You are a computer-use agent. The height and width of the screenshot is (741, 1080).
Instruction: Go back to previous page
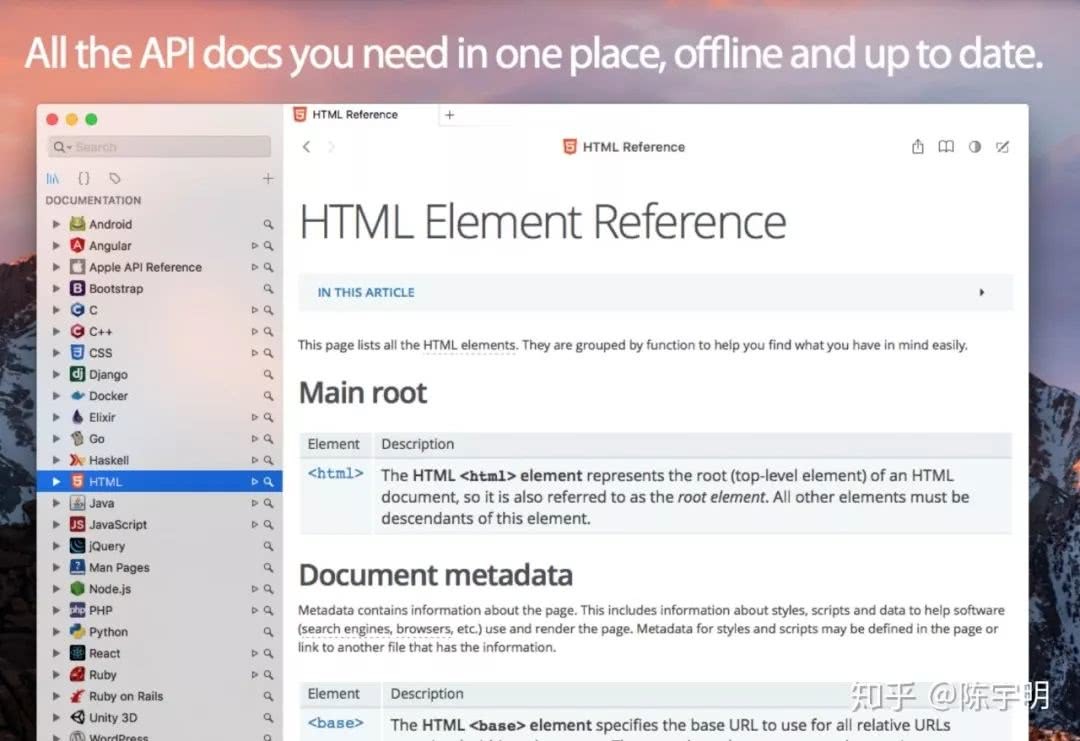click(x=307, y=147)
